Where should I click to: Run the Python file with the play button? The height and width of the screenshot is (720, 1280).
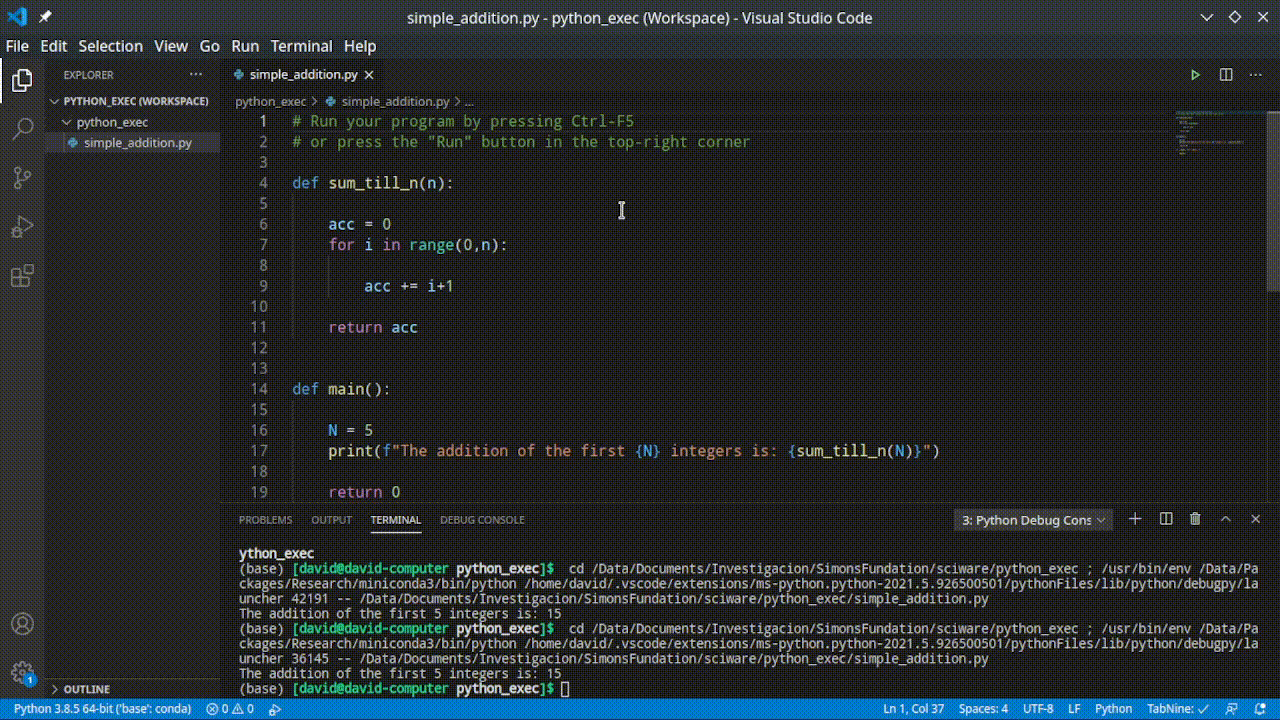click(x=1195, y=74)
